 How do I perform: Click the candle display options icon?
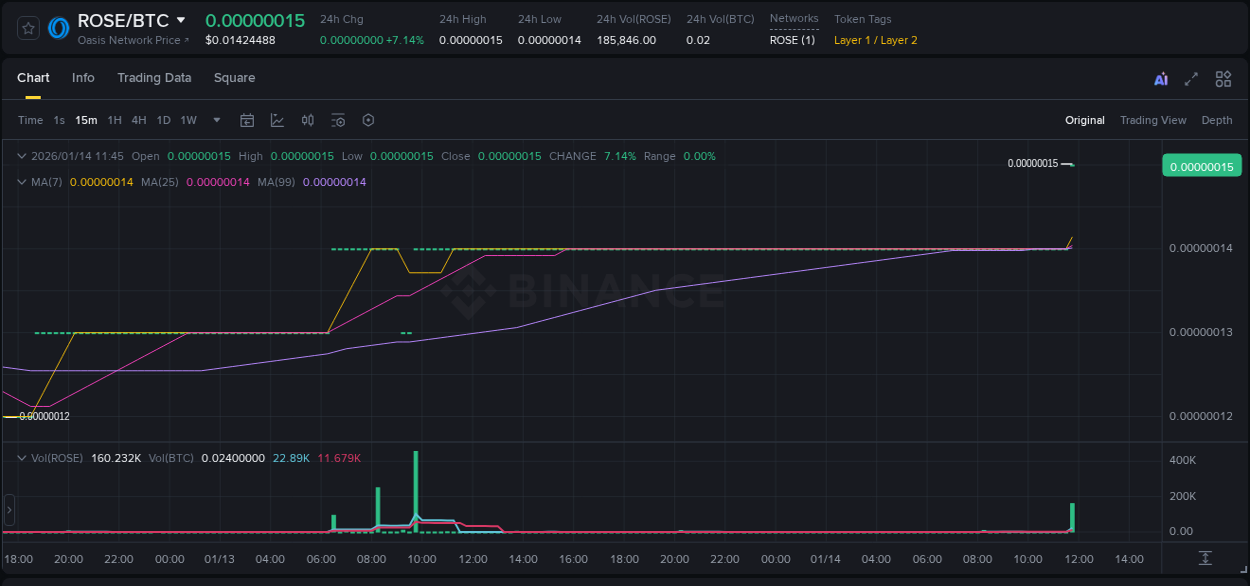[x=307, y=120]
